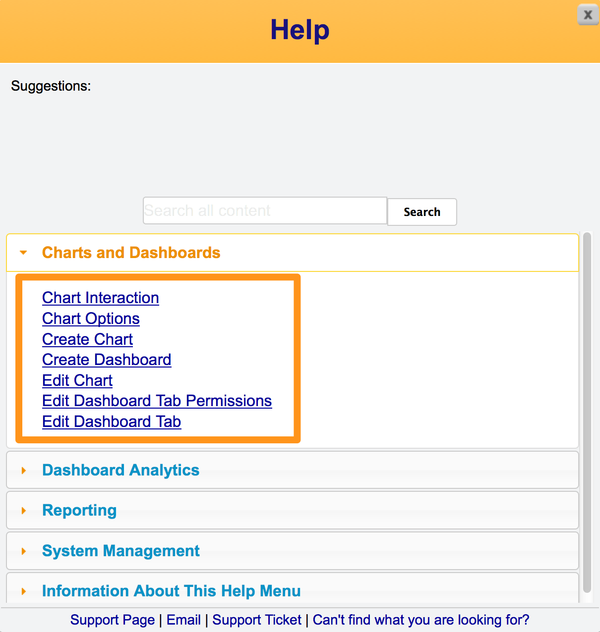Open the Edit Dashboard Tab link
The image size is (600, 632).
point(111,422)
